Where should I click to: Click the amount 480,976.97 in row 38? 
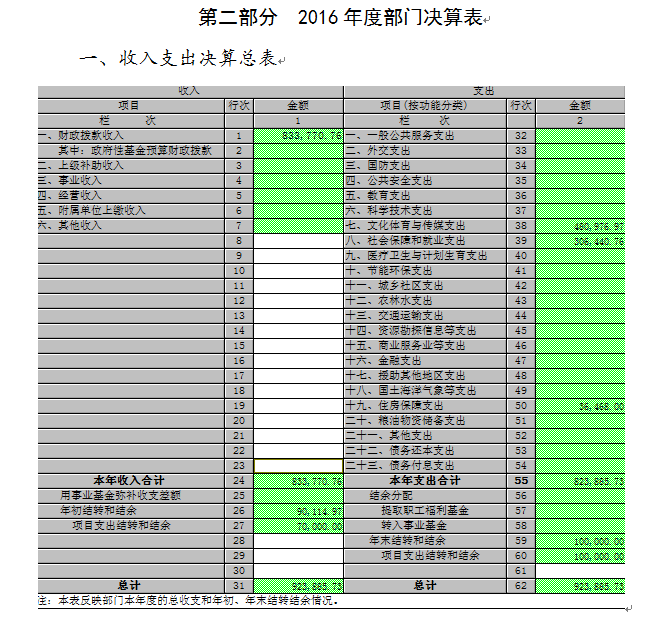(x=581, y=226)
